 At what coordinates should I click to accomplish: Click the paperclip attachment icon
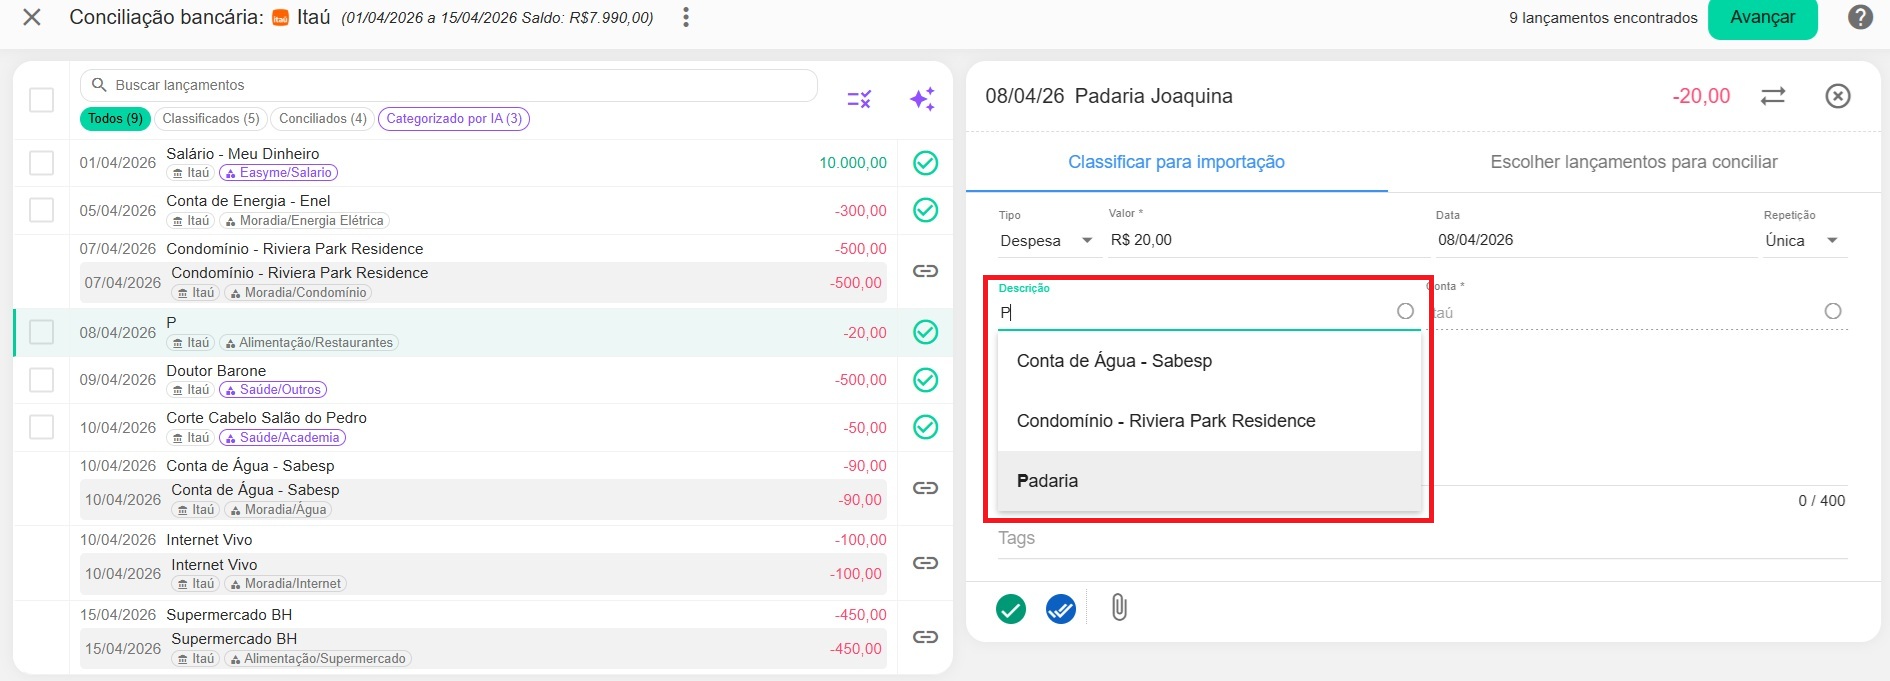coord(1119,607)
